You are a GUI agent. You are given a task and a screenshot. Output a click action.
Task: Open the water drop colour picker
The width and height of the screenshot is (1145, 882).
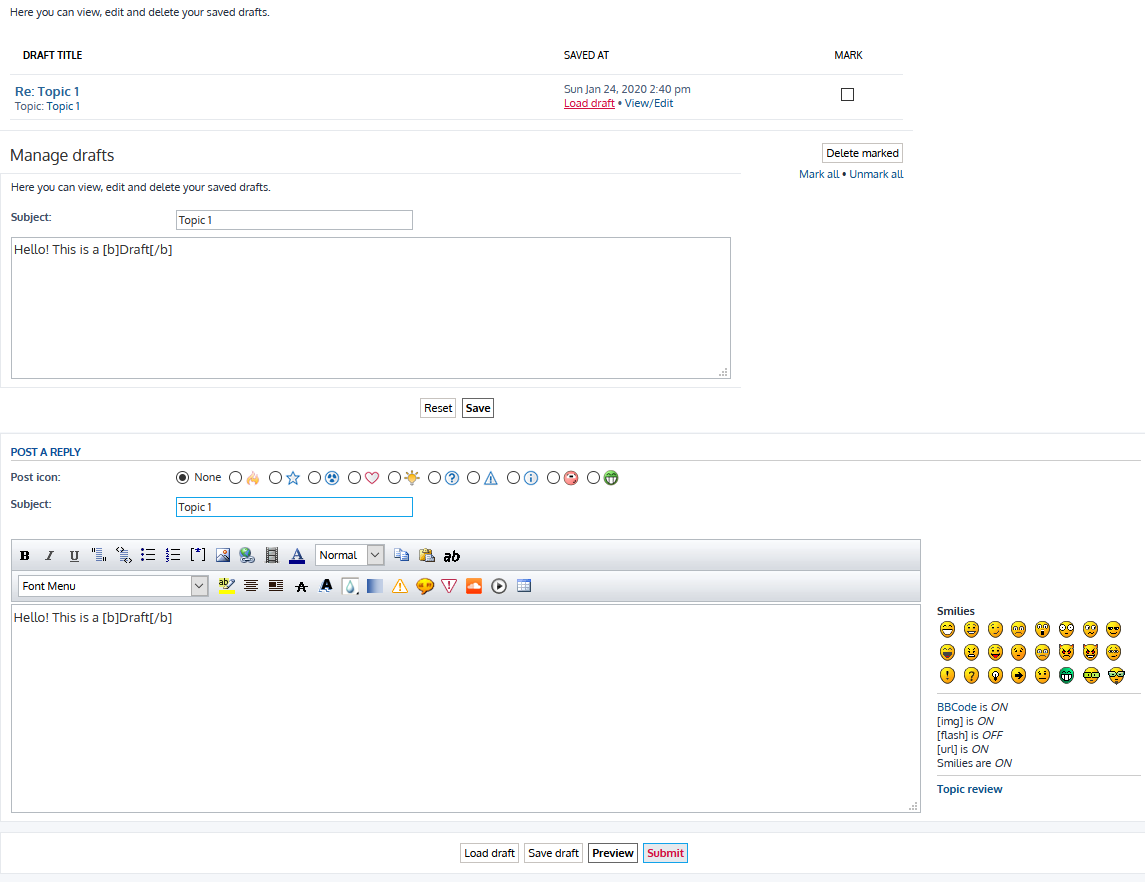click(350, 586)
